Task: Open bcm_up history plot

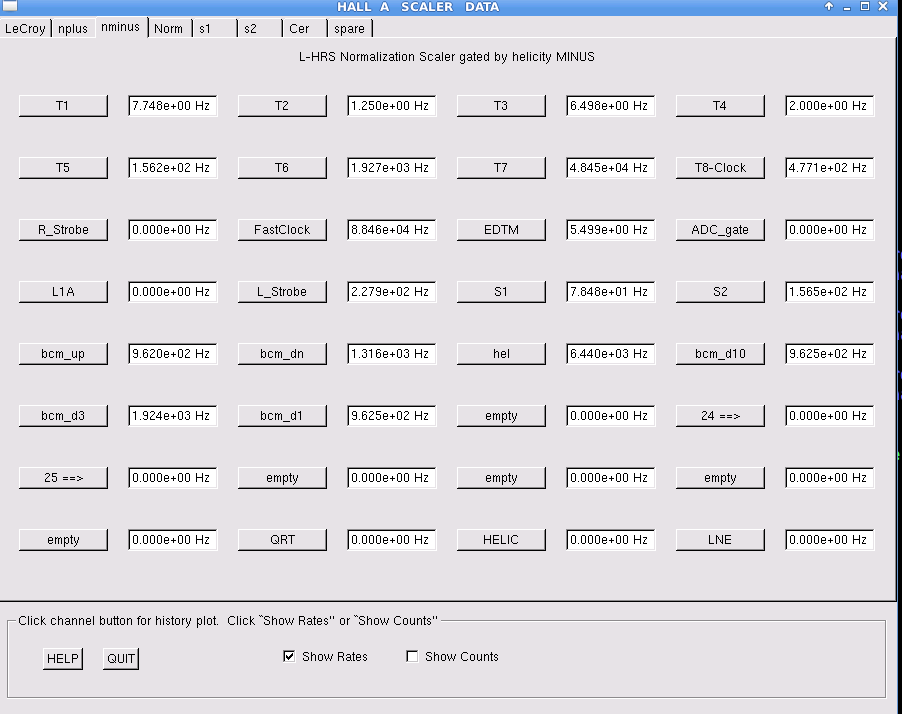Action: pyautogui.click(x=63, y=354)
